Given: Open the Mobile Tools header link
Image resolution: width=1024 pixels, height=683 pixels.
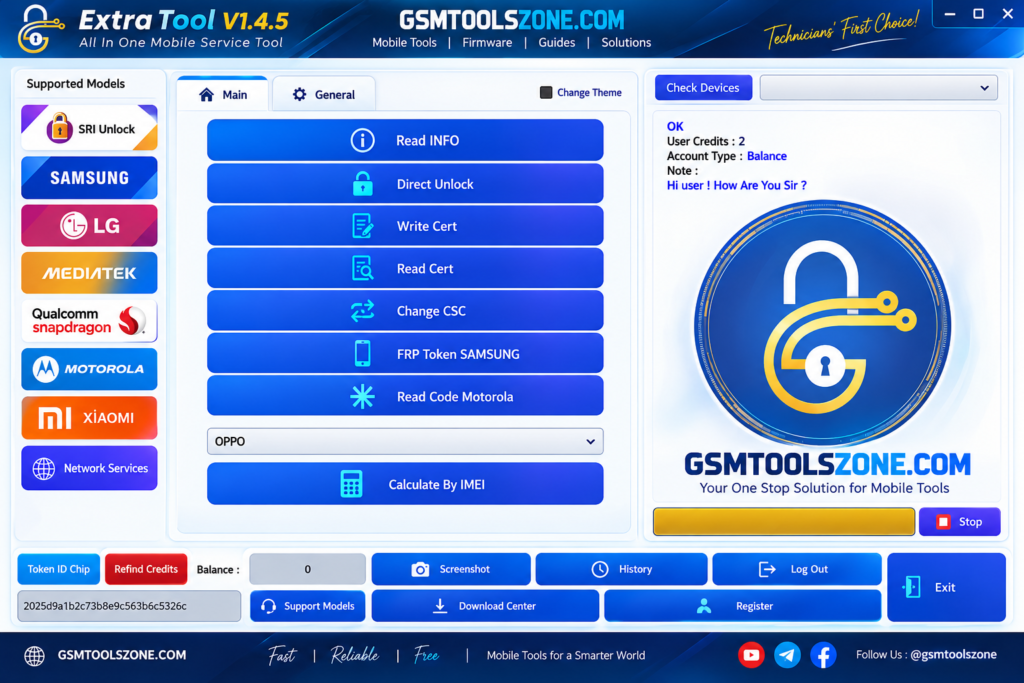Looking at the screenshot, I should [x=404, y=42].
